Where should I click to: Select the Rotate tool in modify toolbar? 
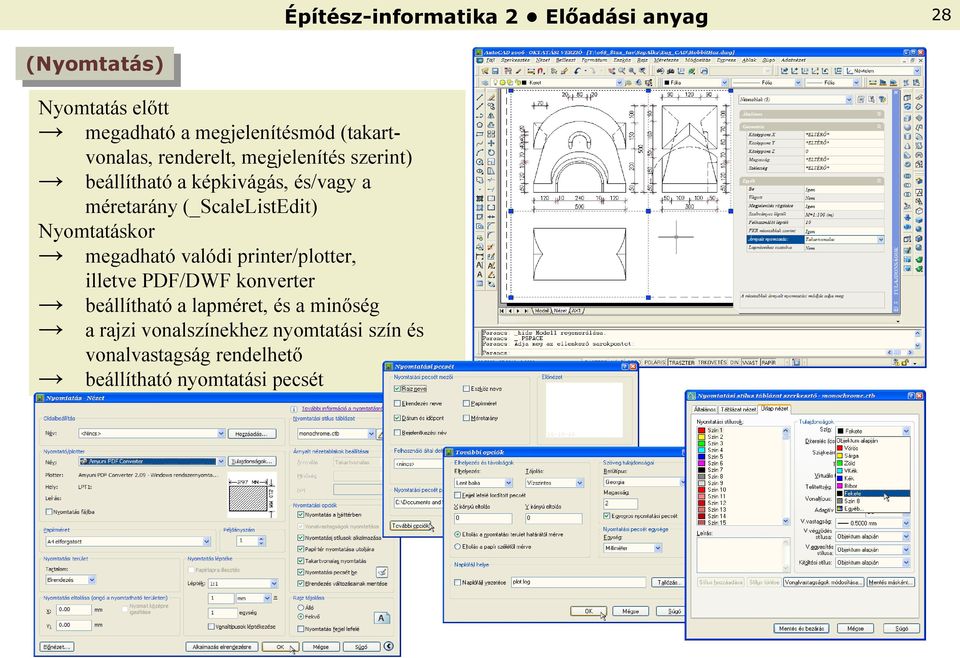pos(491,152)
